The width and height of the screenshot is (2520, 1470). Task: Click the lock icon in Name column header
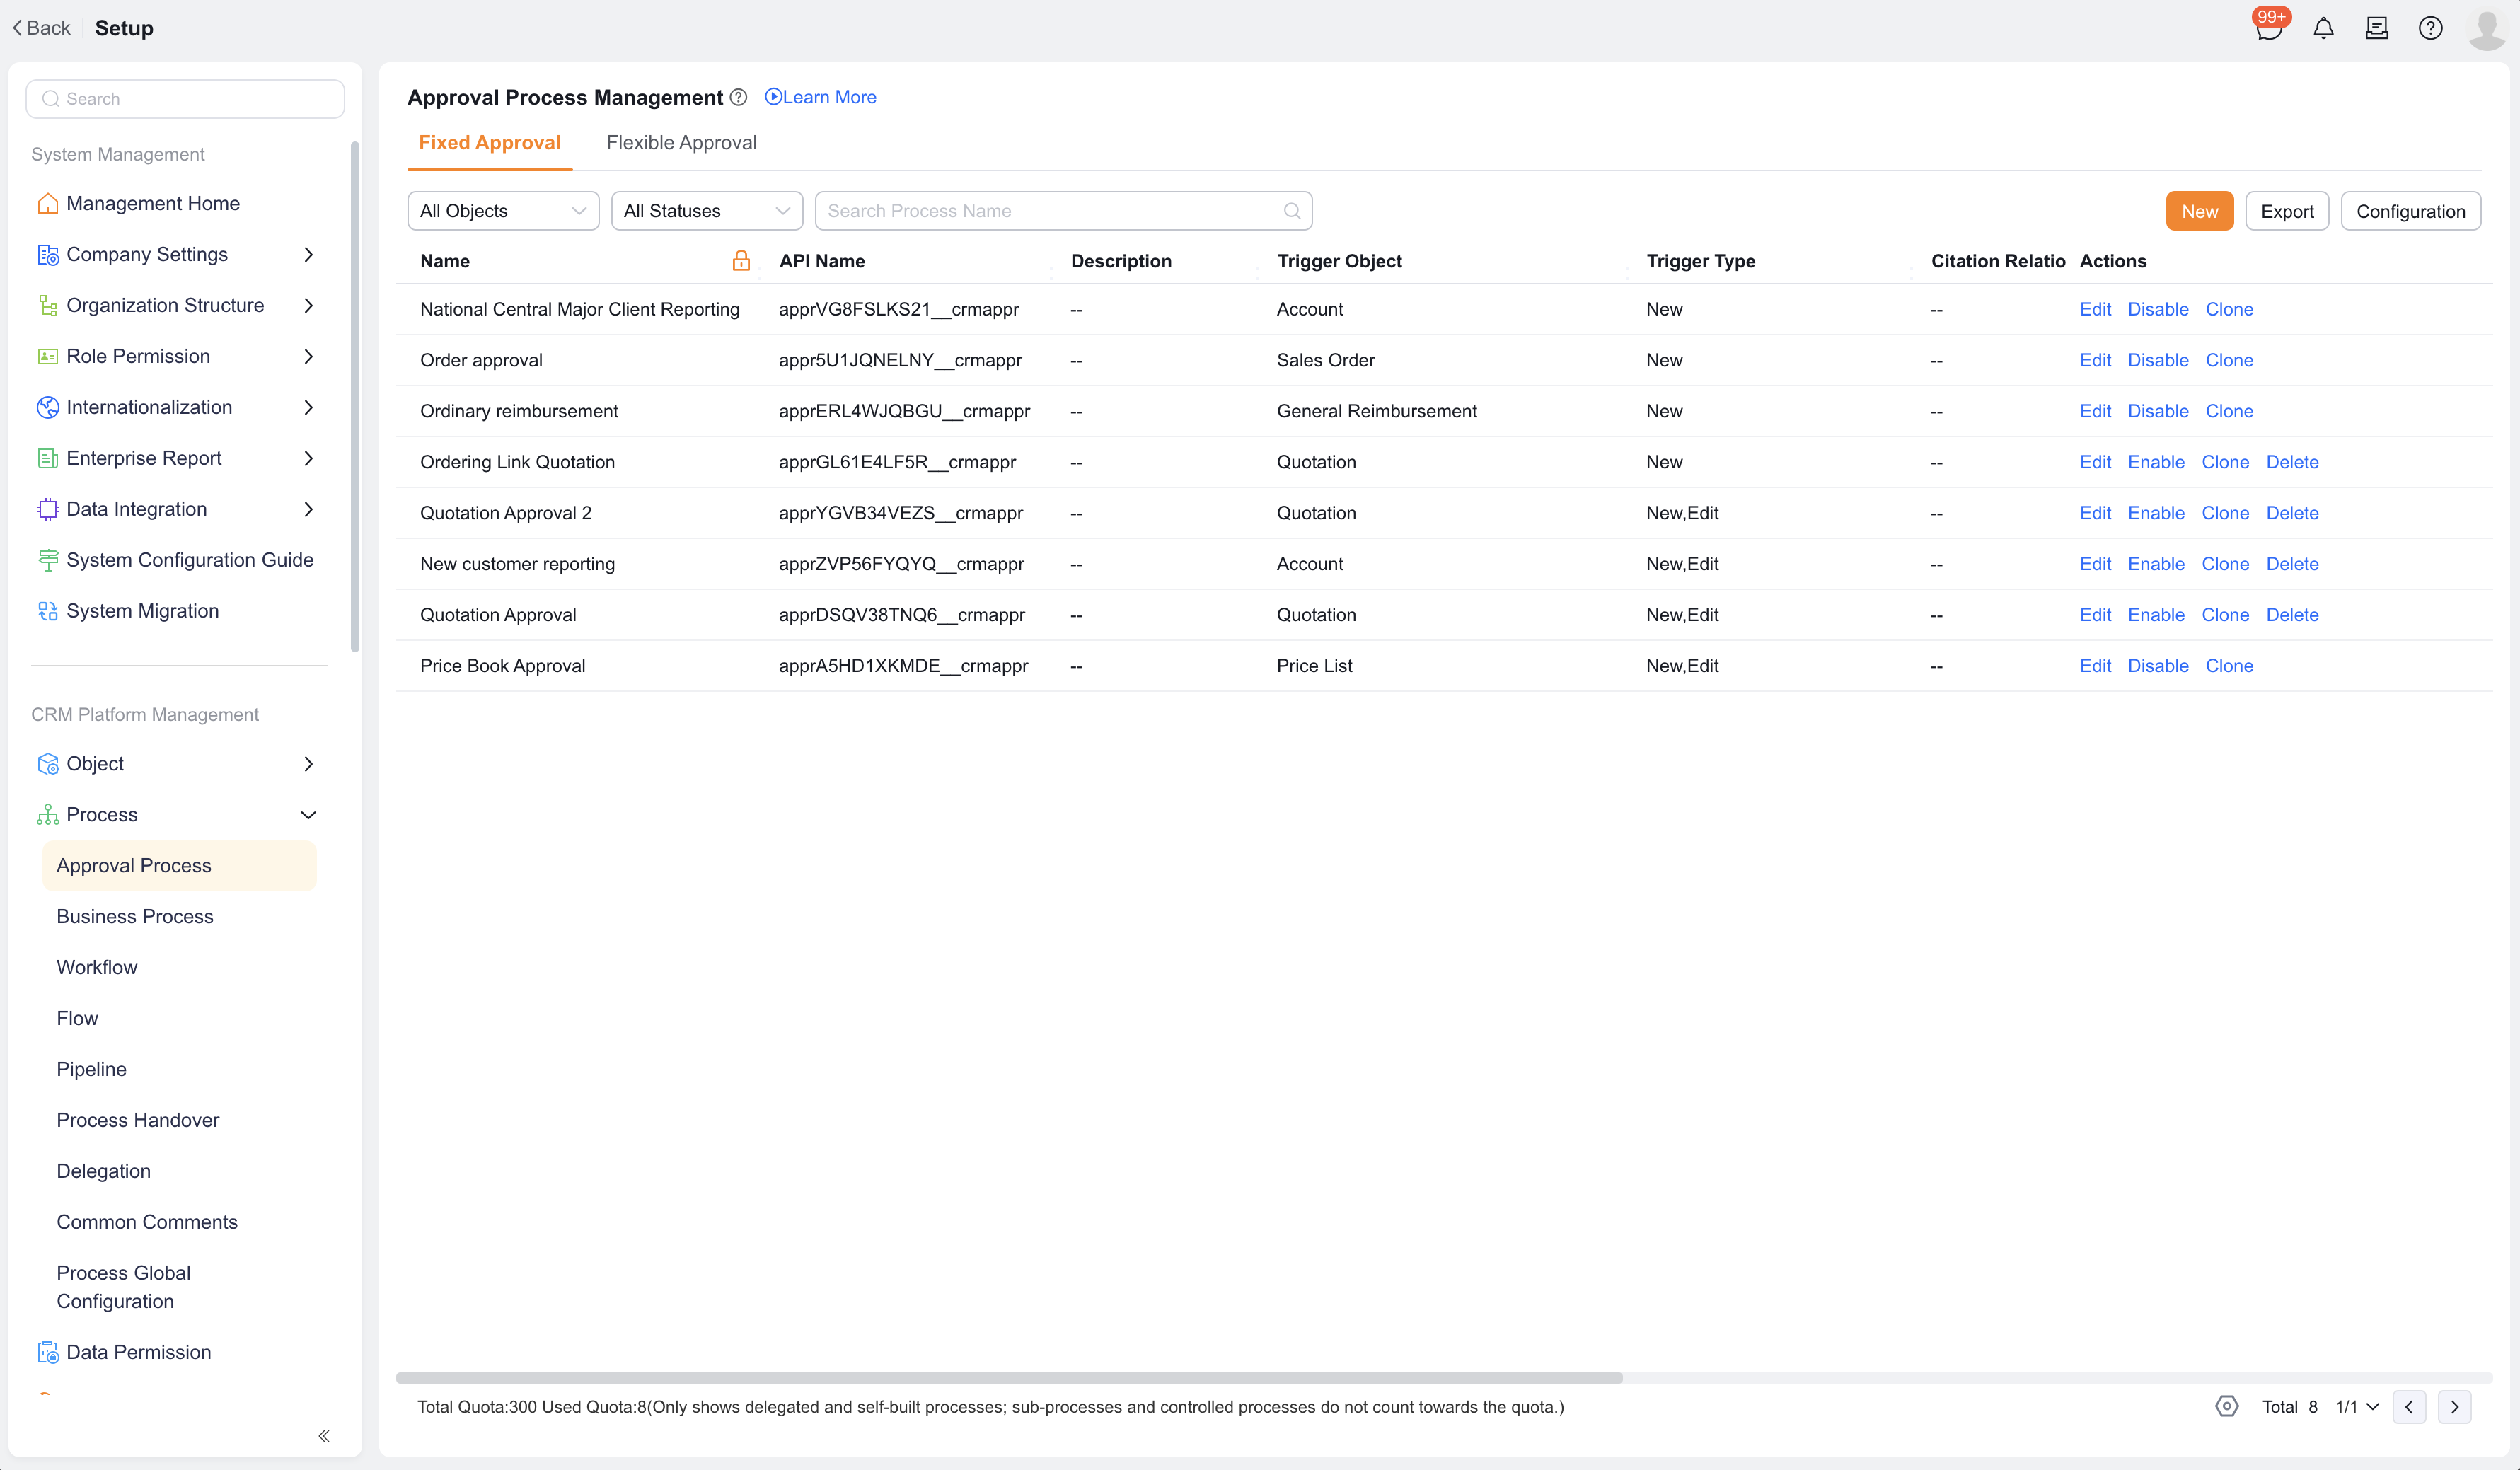(x=741, y=261)
